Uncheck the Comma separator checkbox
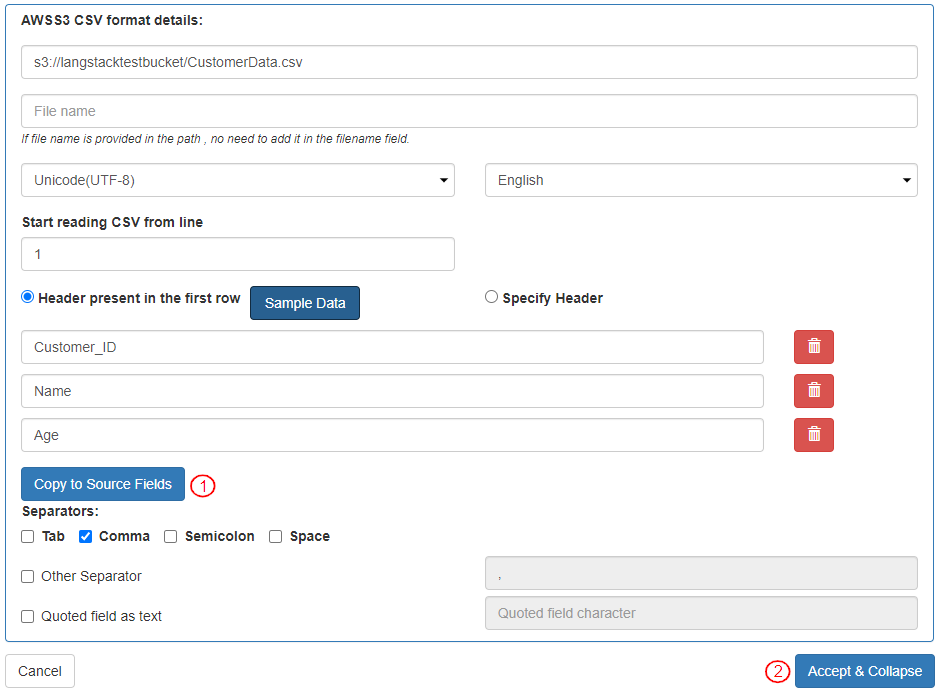The image size is (940, 693). [86, 536]
